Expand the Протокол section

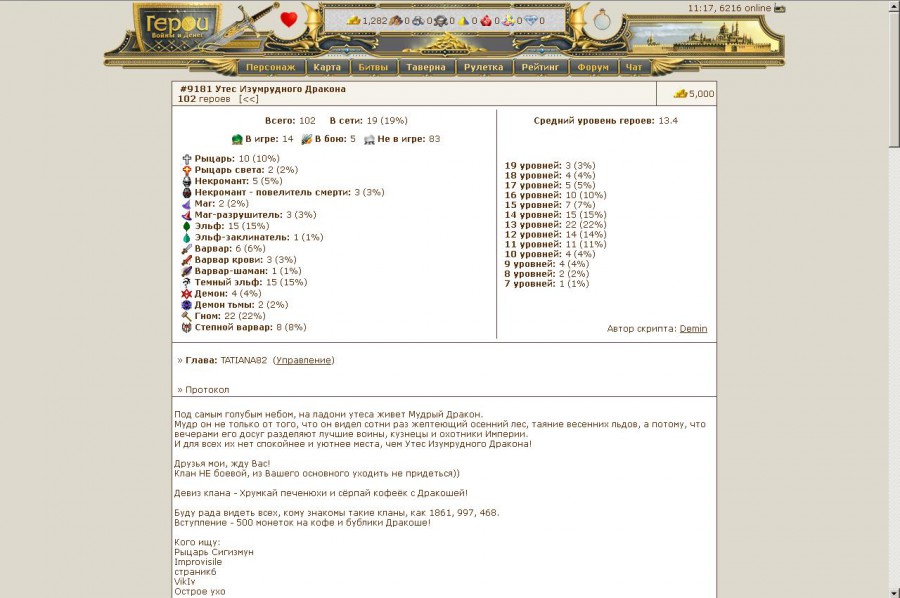206,390
